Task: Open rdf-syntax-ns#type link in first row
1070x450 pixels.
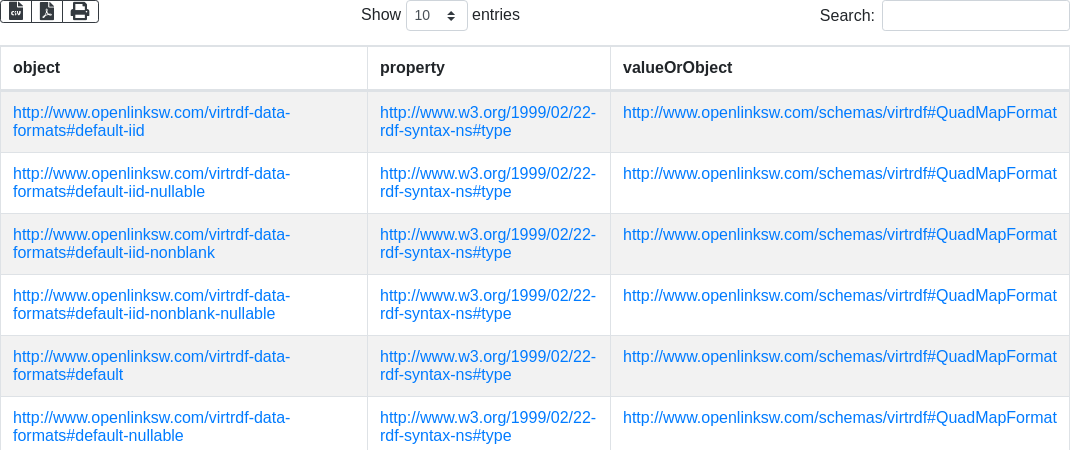Action: click(487, 121)
